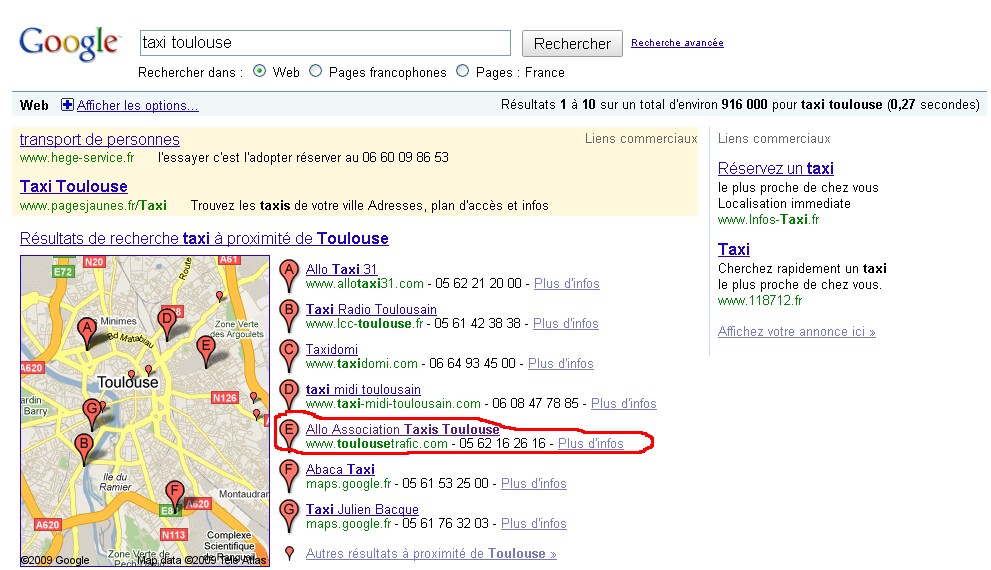Viewport: 991px width, 570px height.
Task: Click map pin A near Minimes
Action: [x=87, y=333]
